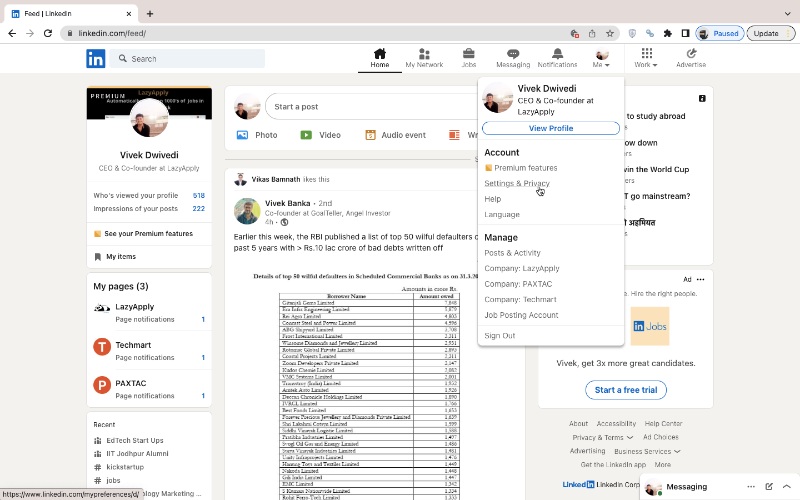Open the Home feed icon
800x500 pixels.
pos(380,54)
